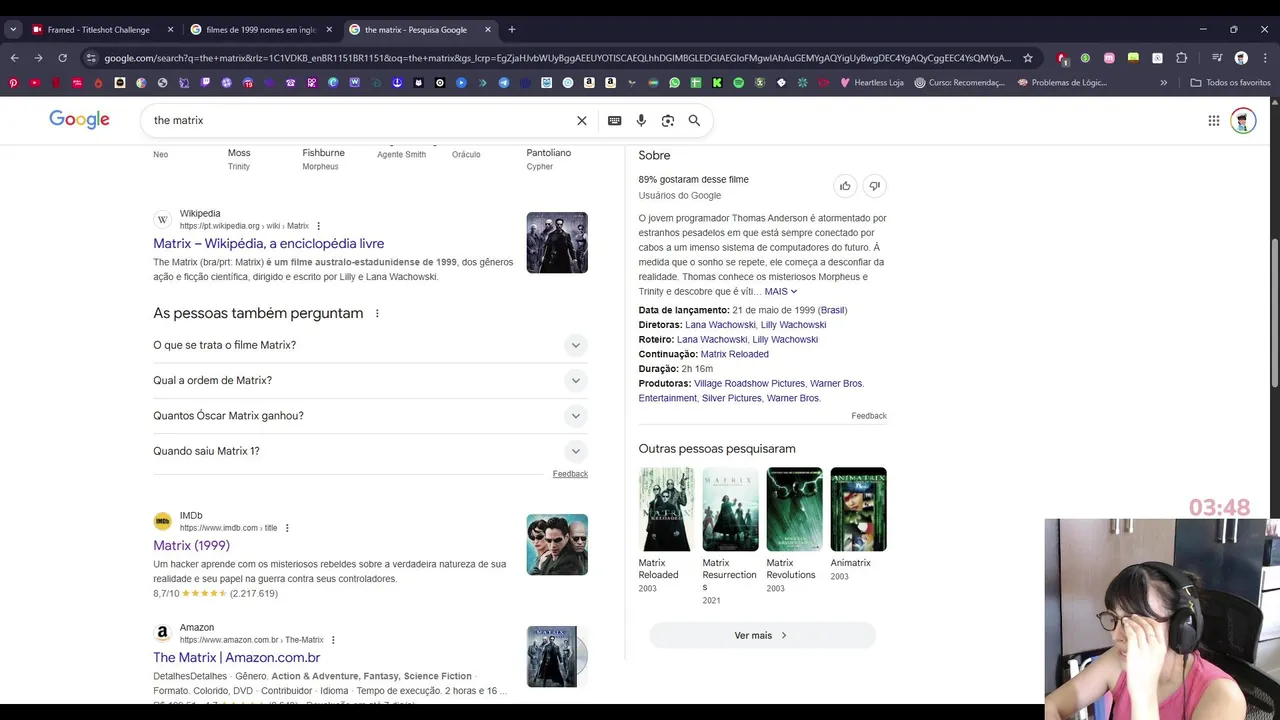Open the IMDb result thumbnail image

coord(557,544)
